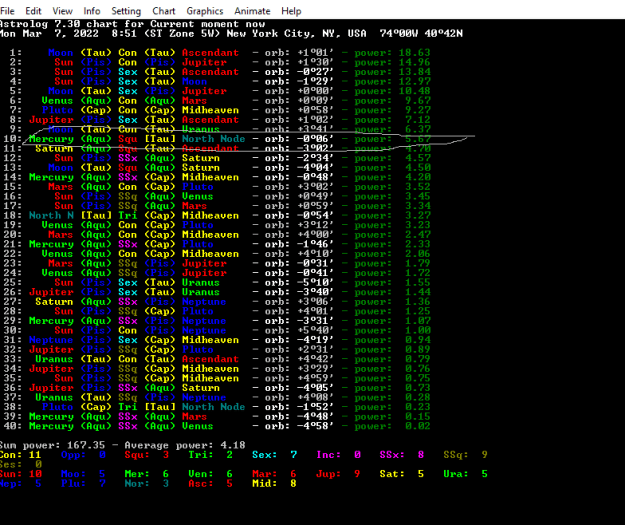Click row 20 Mars Con Midheaven
This screenshot has height=525, width=625.
point(217,234)
